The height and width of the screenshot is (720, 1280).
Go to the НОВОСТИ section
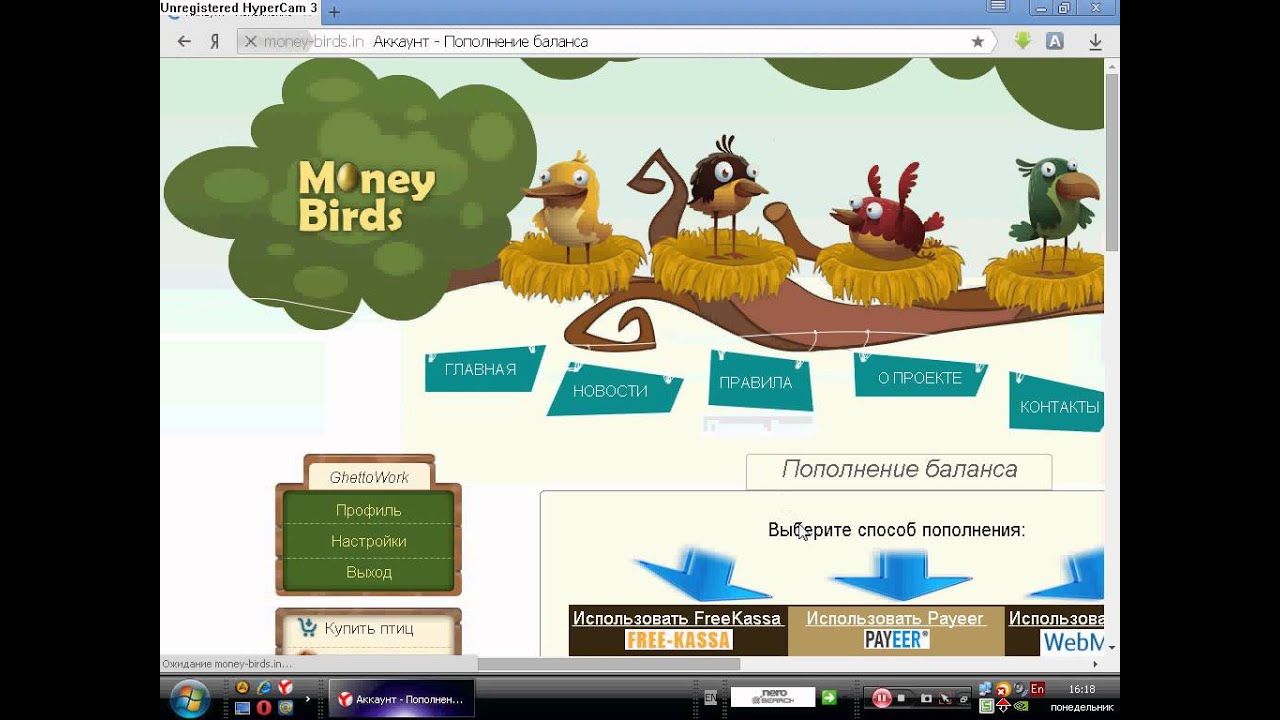pyautogui.click(x=610, y=391)
